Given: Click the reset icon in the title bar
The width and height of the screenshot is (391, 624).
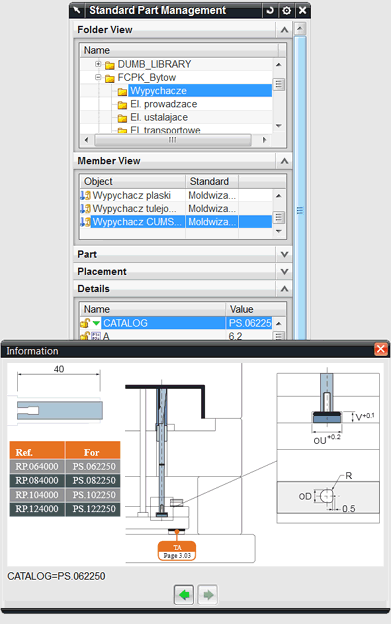Looking at the screenshot, I should 270,10.
